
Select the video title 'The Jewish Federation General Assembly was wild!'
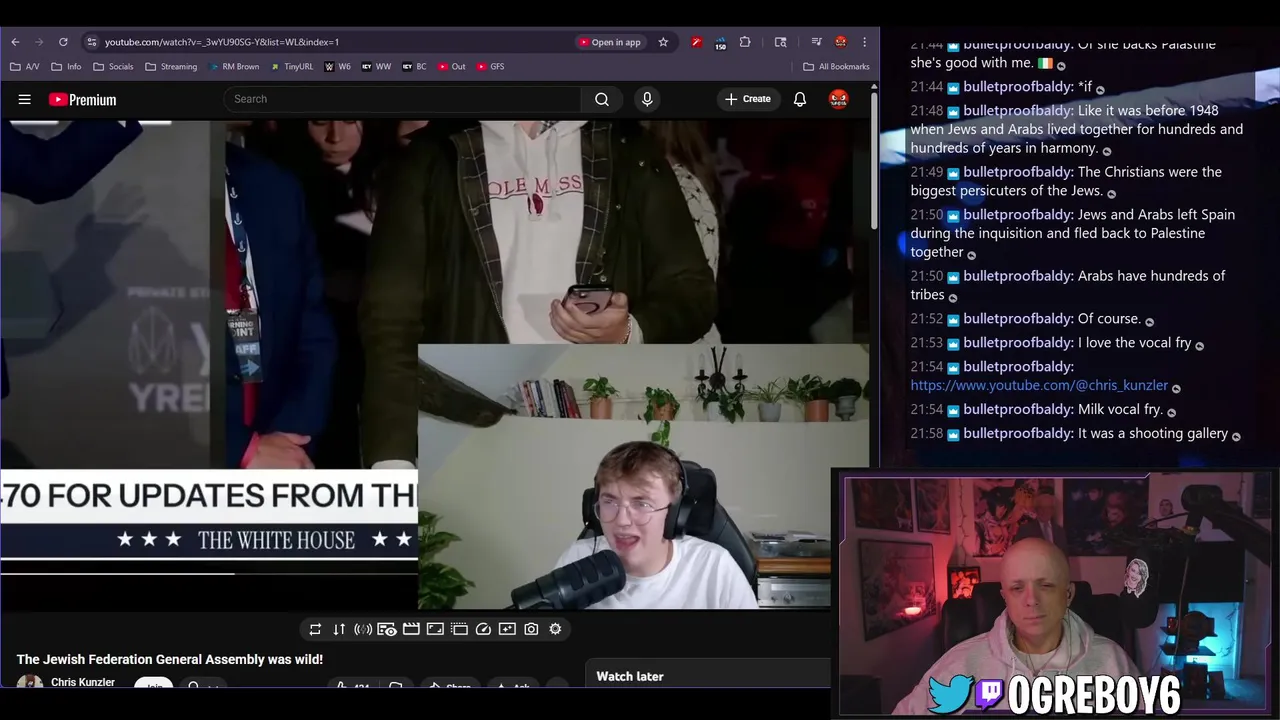coord(170,659)
